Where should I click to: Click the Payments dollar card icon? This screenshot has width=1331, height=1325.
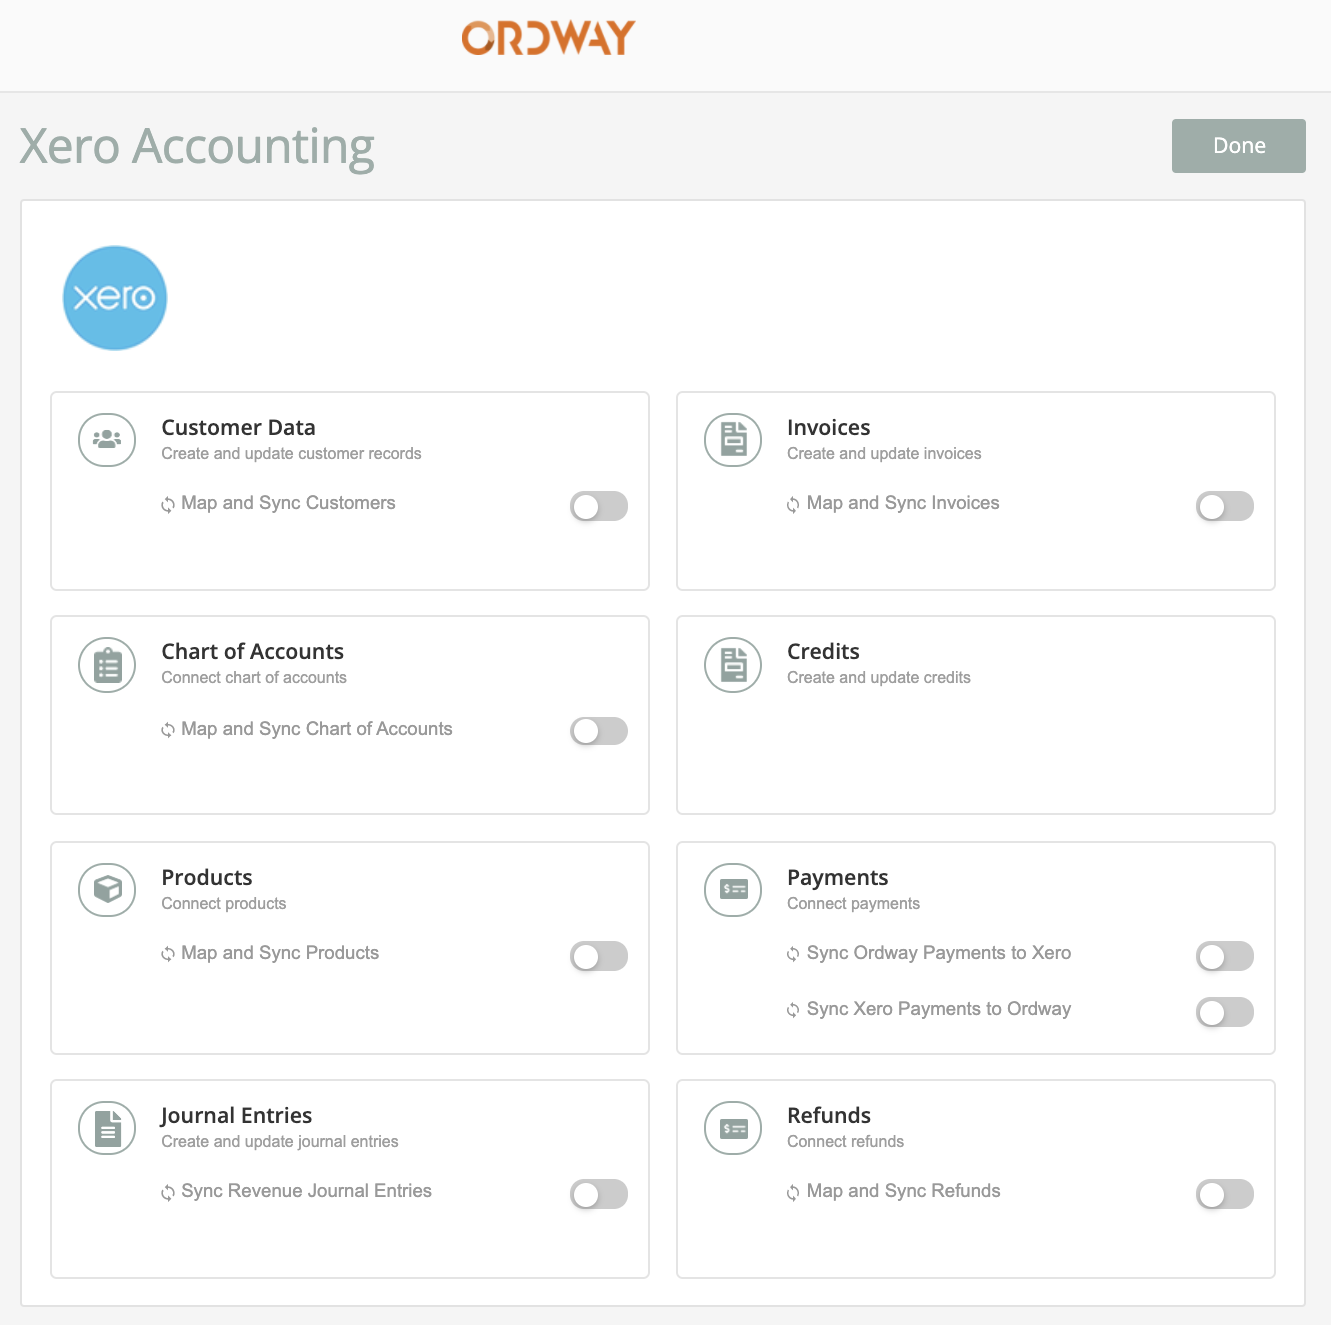point(733,890)
